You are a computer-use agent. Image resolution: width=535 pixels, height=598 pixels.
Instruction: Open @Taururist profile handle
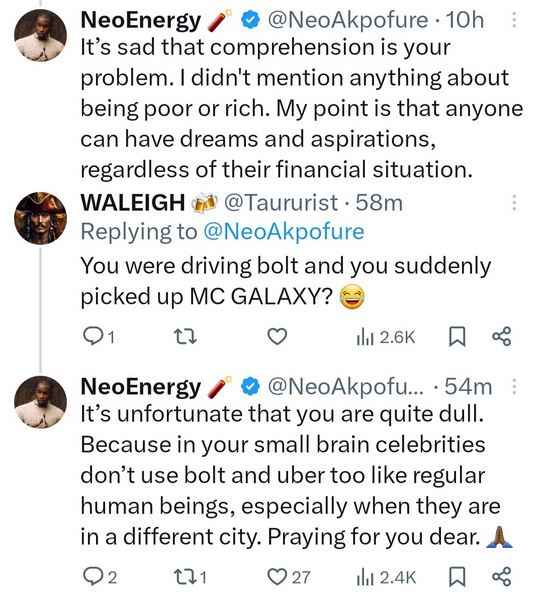coord(281,202)
